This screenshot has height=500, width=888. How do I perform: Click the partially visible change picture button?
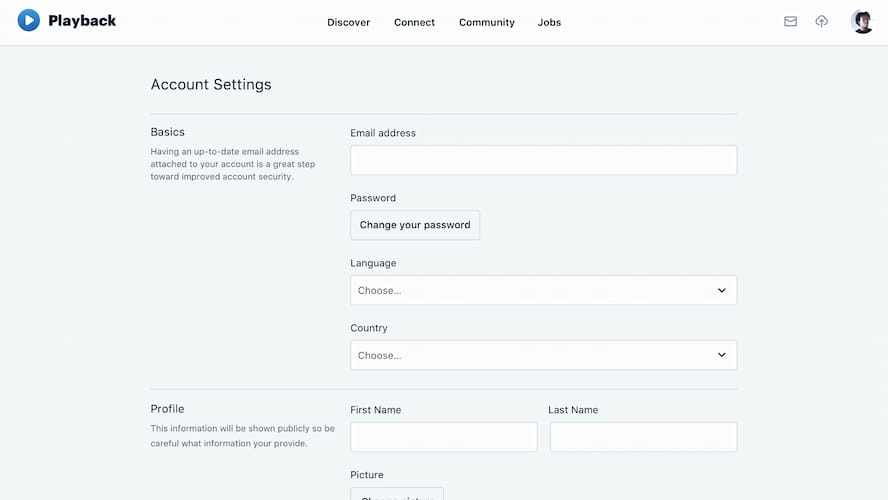[397, 494]
